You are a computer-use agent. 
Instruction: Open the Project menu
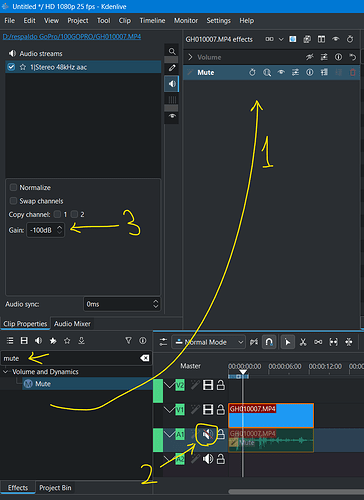tap(78, 21)
